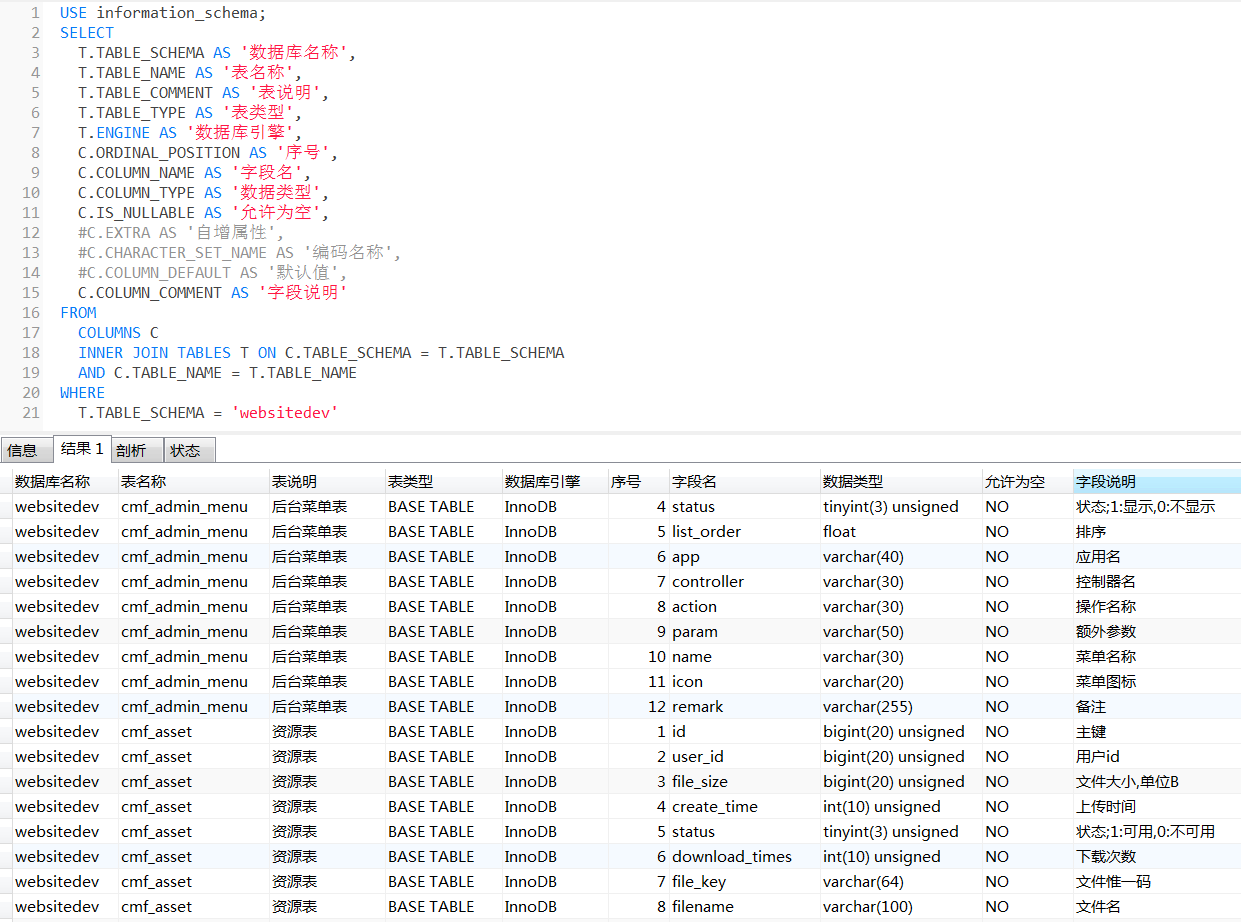Select the '菜单图标' field comment cell
Image resolution: width=1241 pixels, height=922 pixels.
(x=1156, y=682)
